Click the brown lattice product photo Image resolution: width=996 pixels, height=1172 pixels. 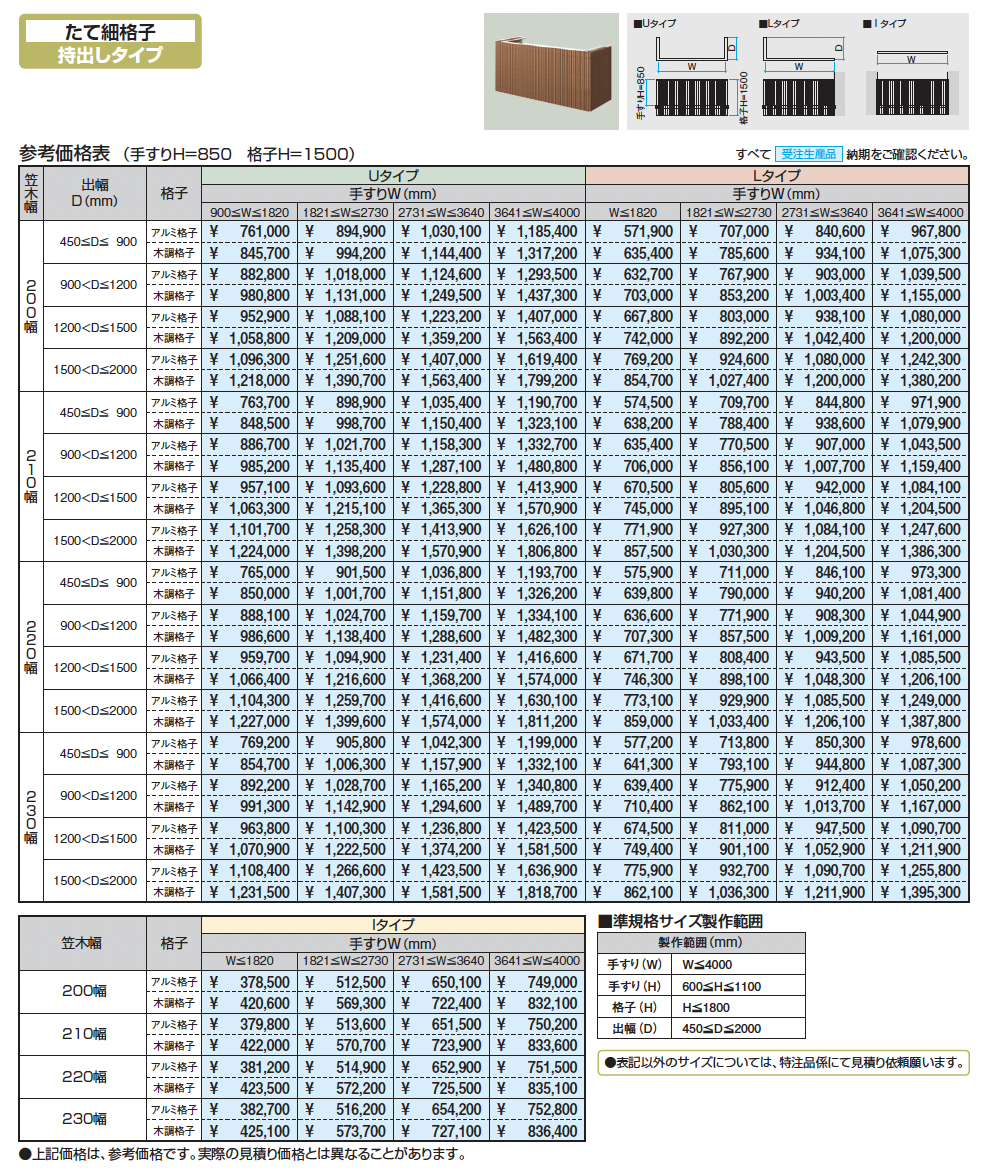coord(551,71)
